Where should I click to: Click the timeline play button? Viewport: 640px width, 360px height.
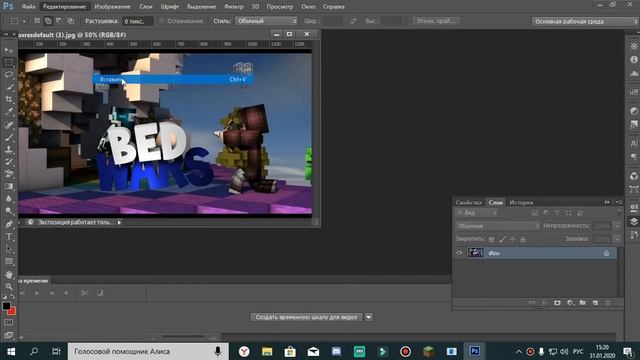click(37, 293)
